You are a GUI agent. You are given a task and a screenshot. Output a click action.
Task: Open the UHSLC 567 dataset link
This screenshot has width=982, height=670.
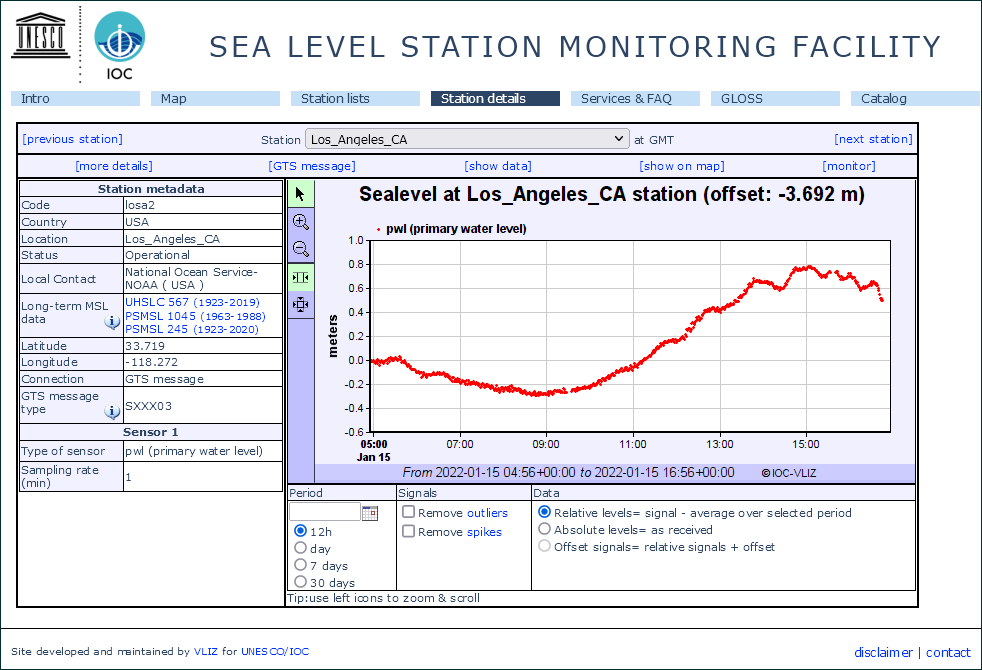[x=192, y=302]
